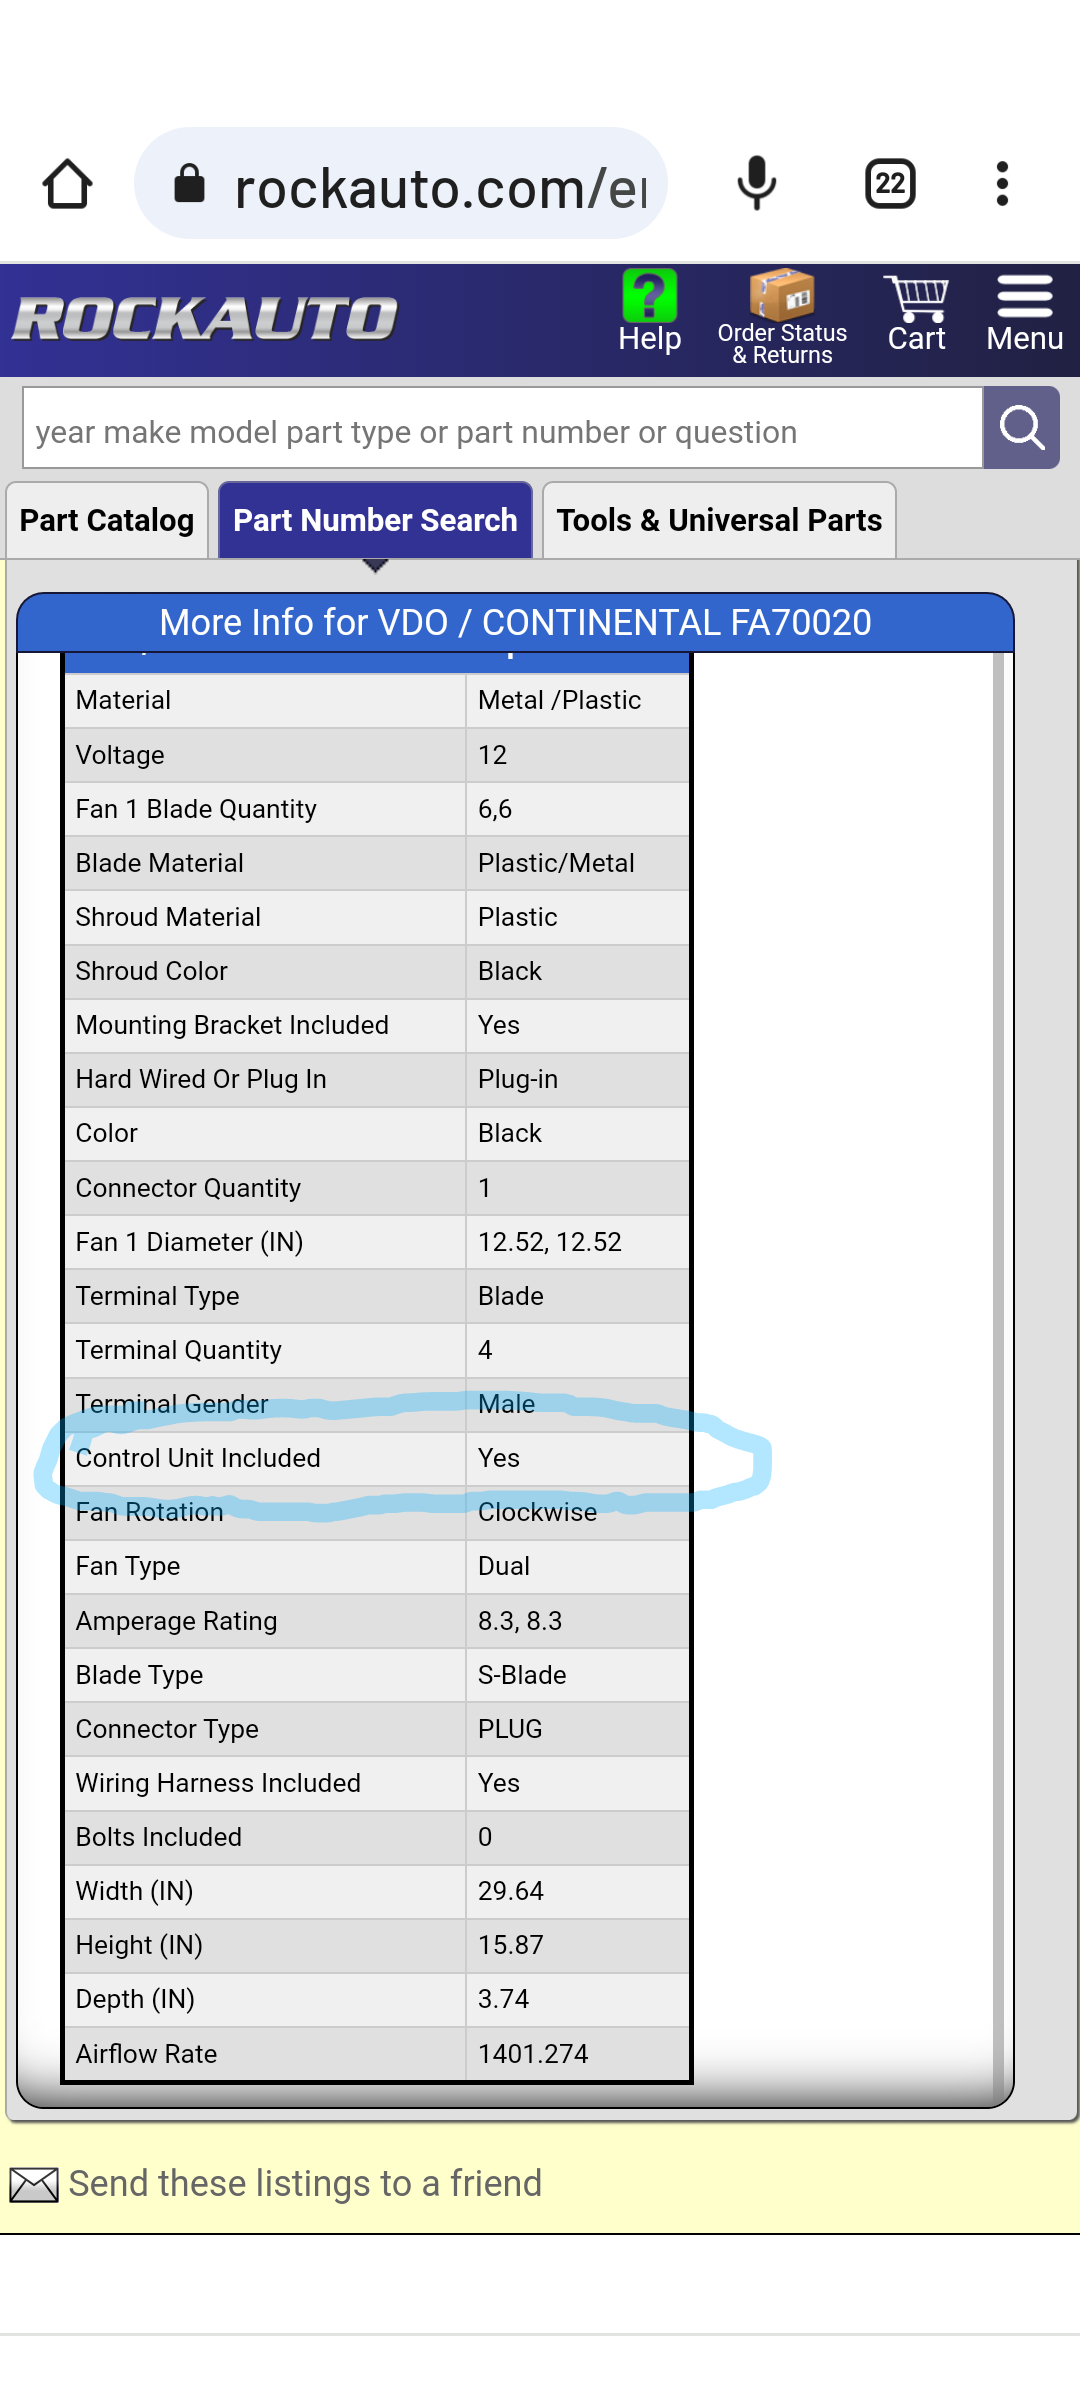Select the 'Bolts Included' label

pyautogui.click(x=159, y=1837)
